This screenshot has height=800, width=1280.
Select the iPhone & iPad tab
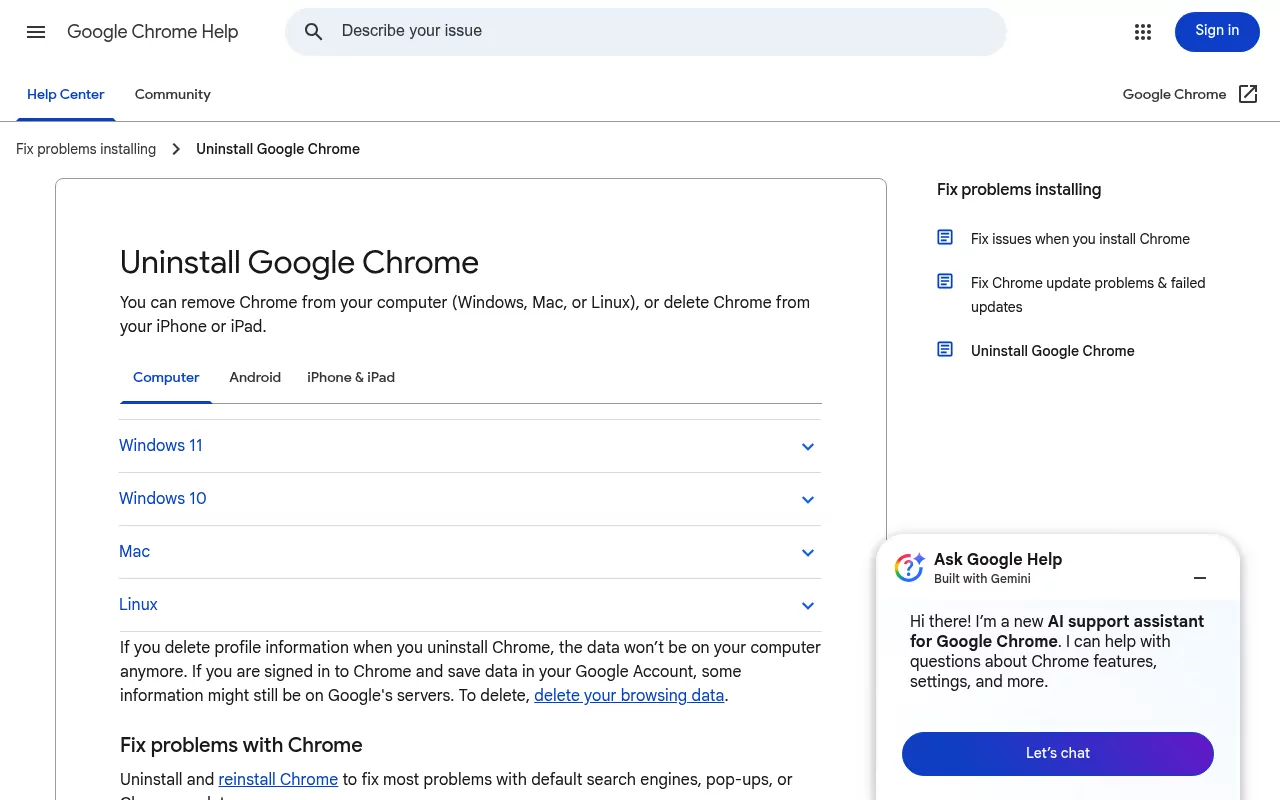pos(351,378)
